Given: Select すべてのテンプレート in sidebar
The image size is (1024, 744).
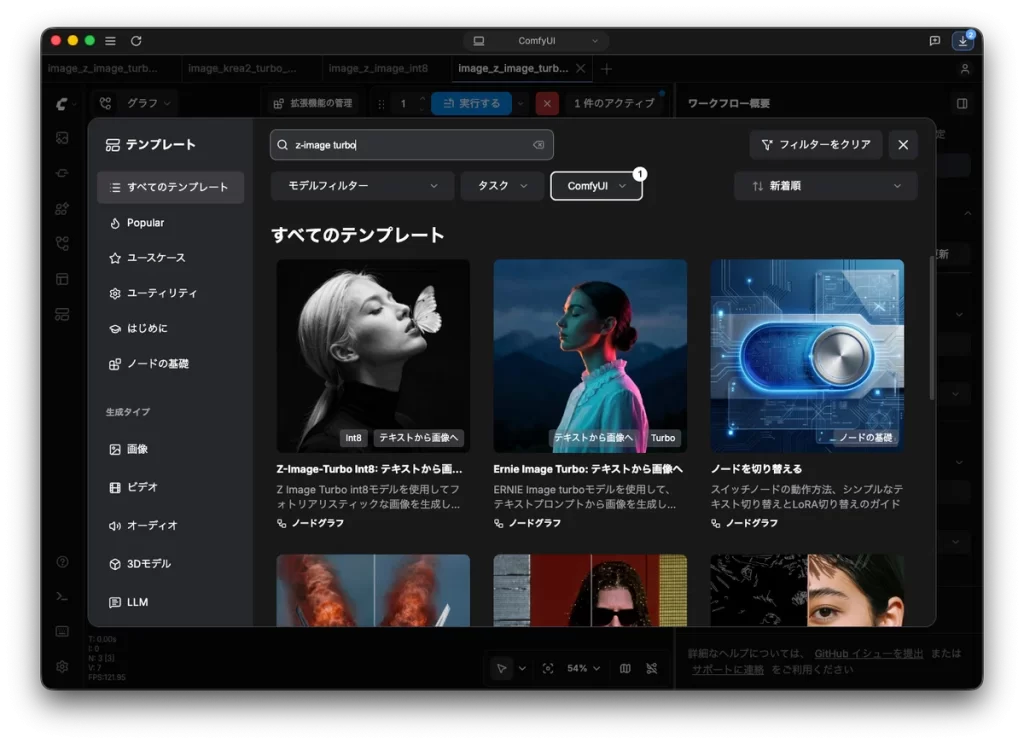Looking at the screenshot, I should pos(170,187).
